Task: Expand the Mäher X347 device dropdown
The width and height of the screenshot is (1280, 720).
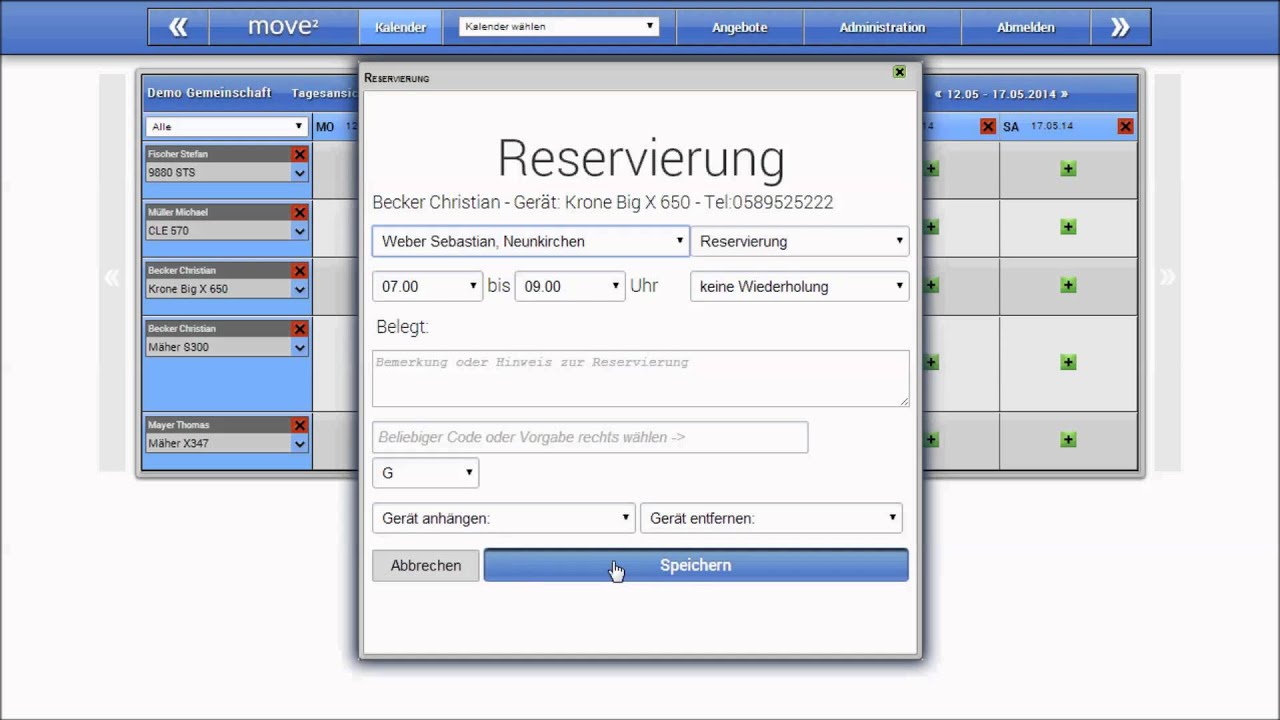Action: tap(299, 444)
